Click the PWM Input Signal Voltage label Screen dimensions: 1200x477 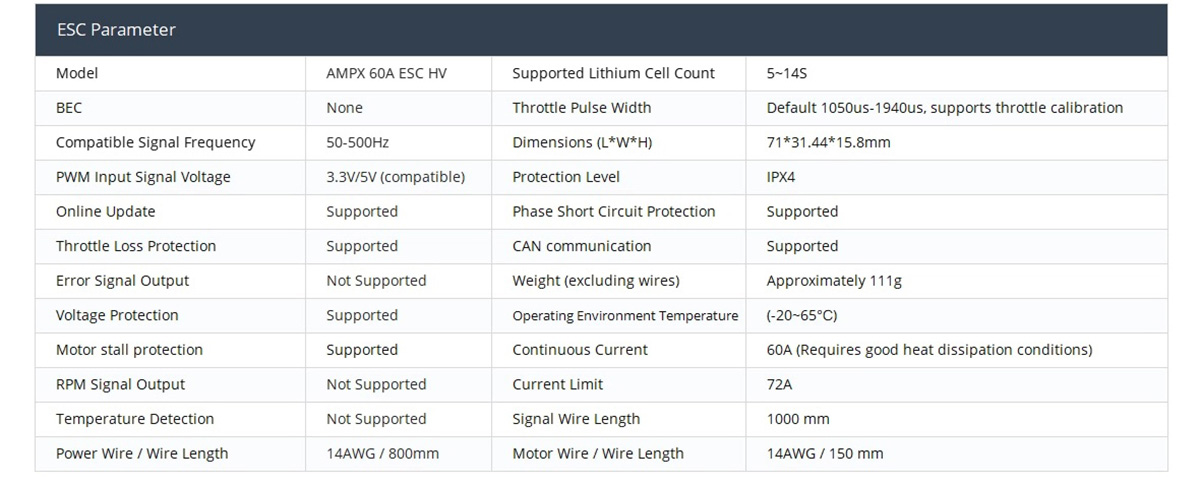(143, 177)
